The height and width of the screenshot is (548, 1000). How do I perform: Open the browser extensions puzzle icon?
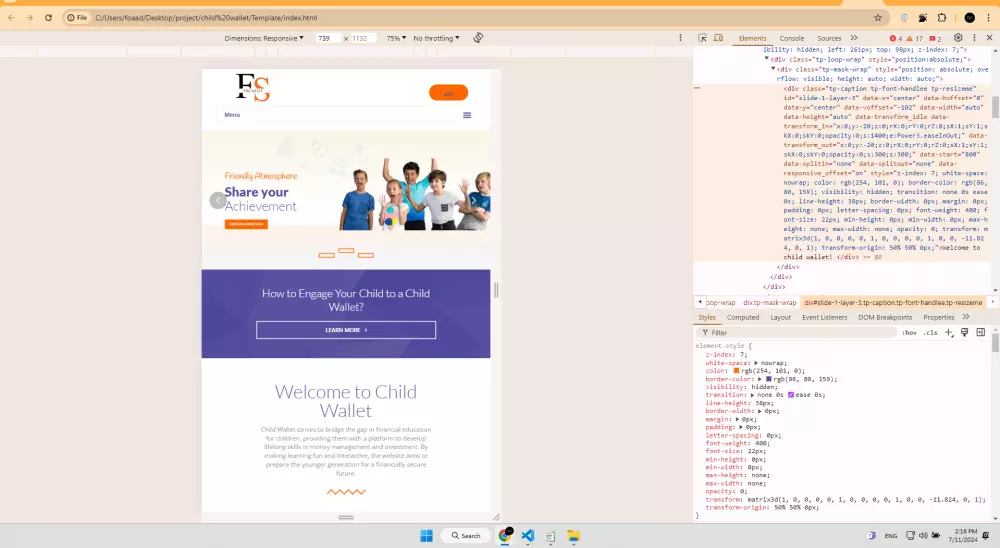942,18
